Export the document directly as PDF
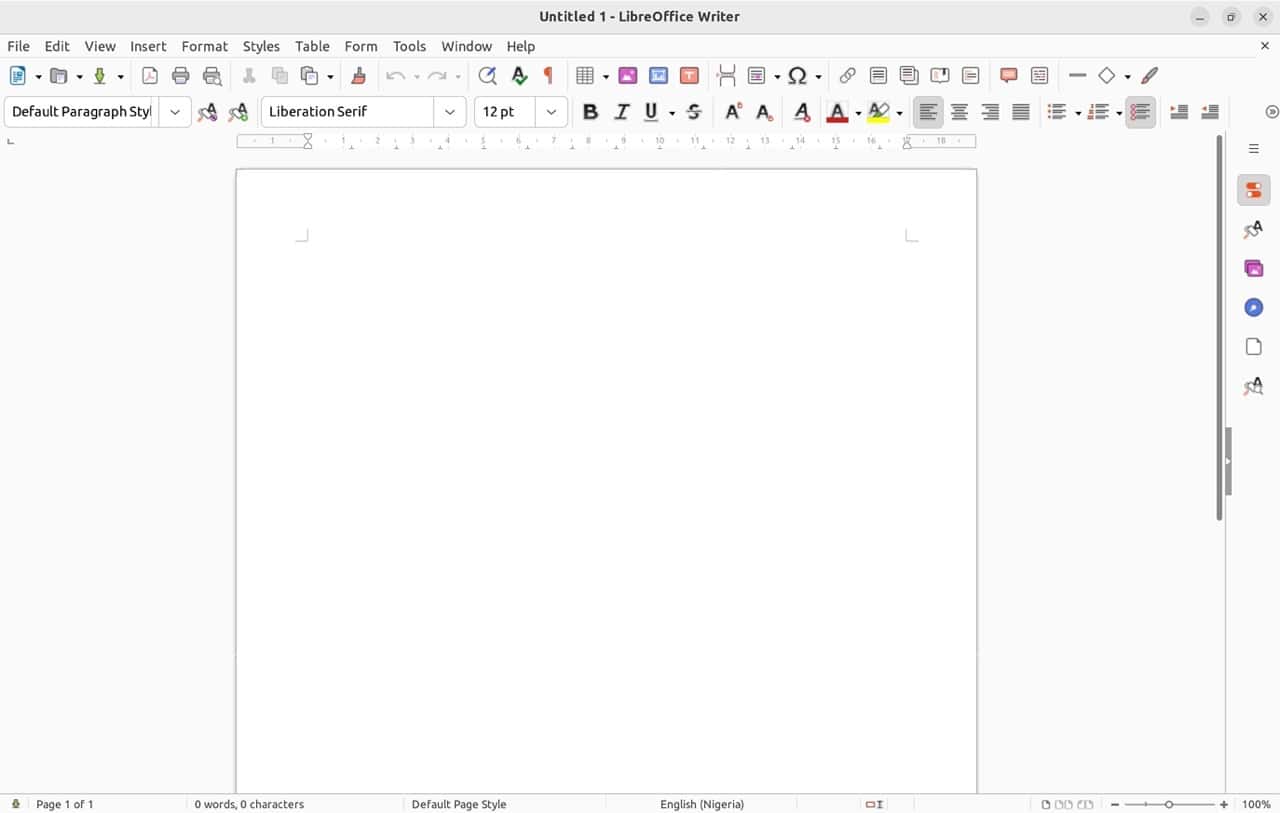This screenshot has height=813, width=1280. coord(149,75)
